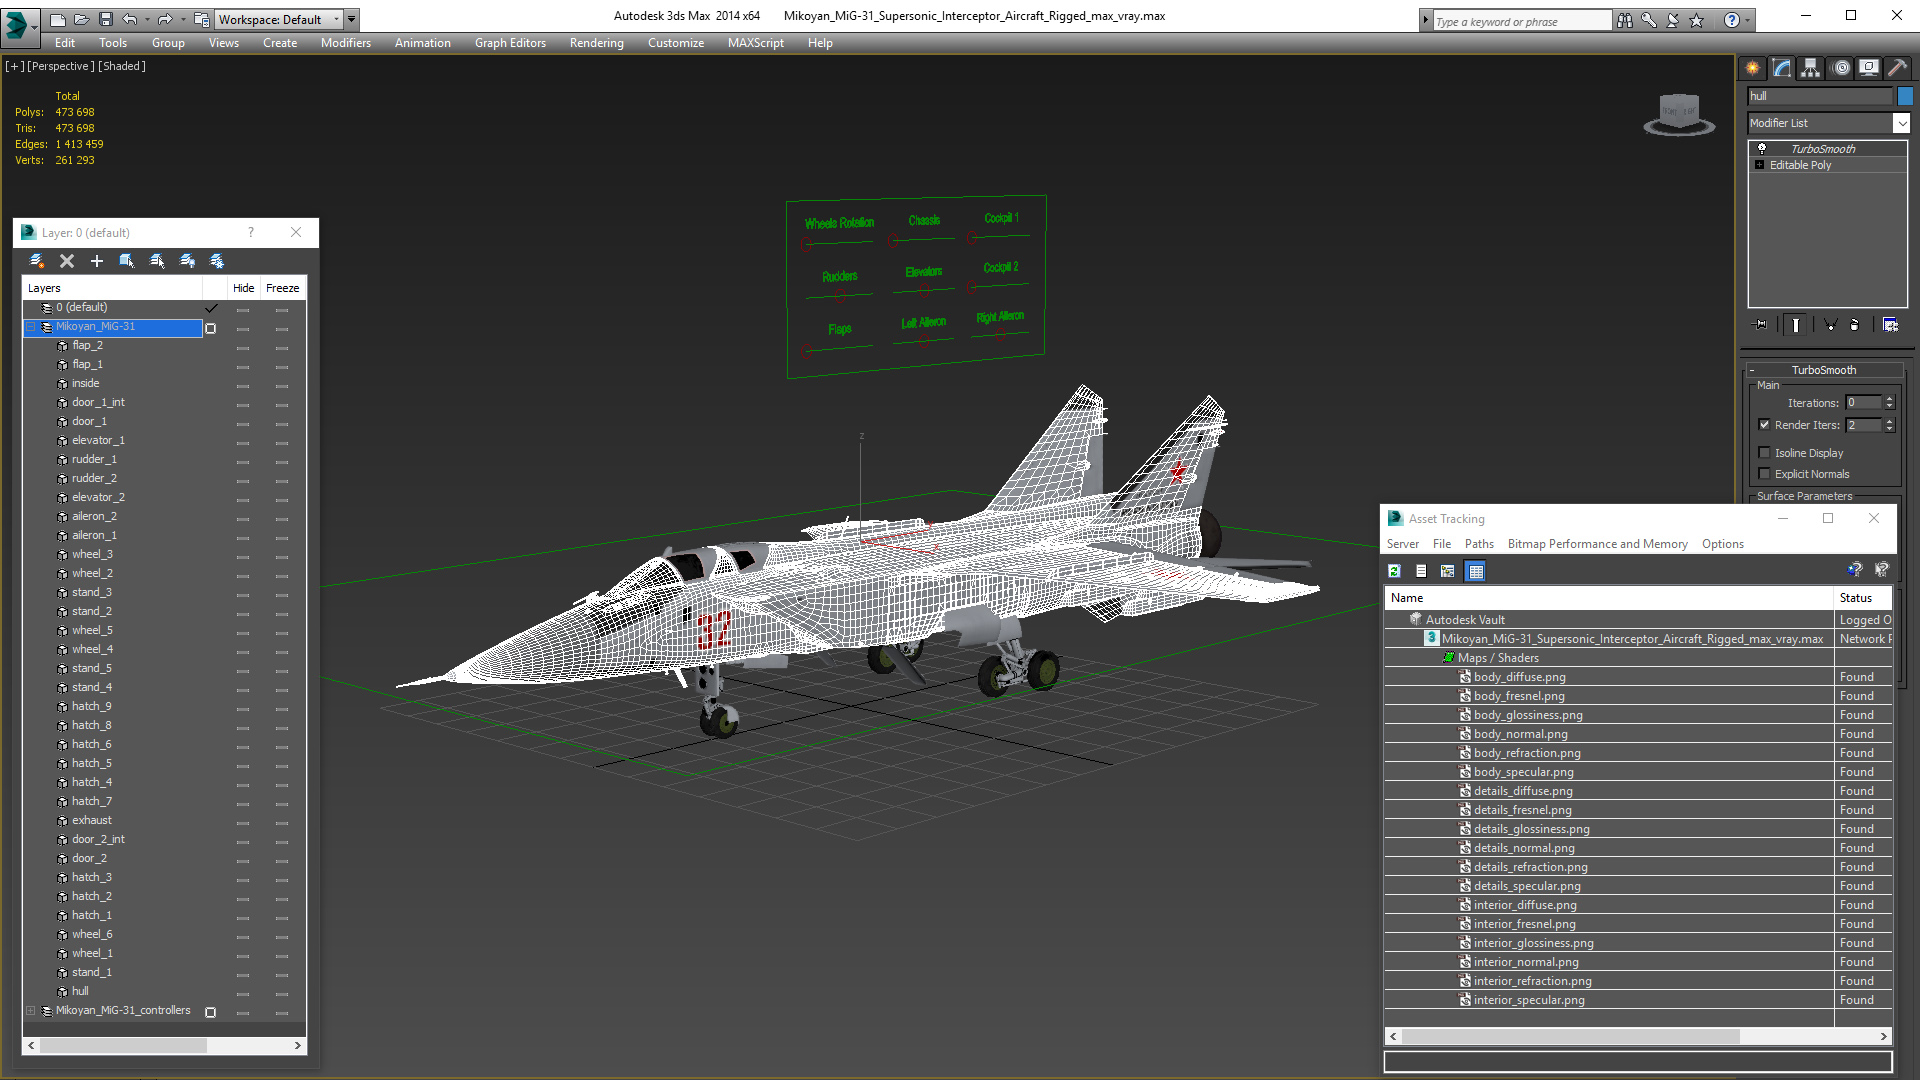
Task: Click the Hide column header in Layer dialog
Action: point(243,288)
